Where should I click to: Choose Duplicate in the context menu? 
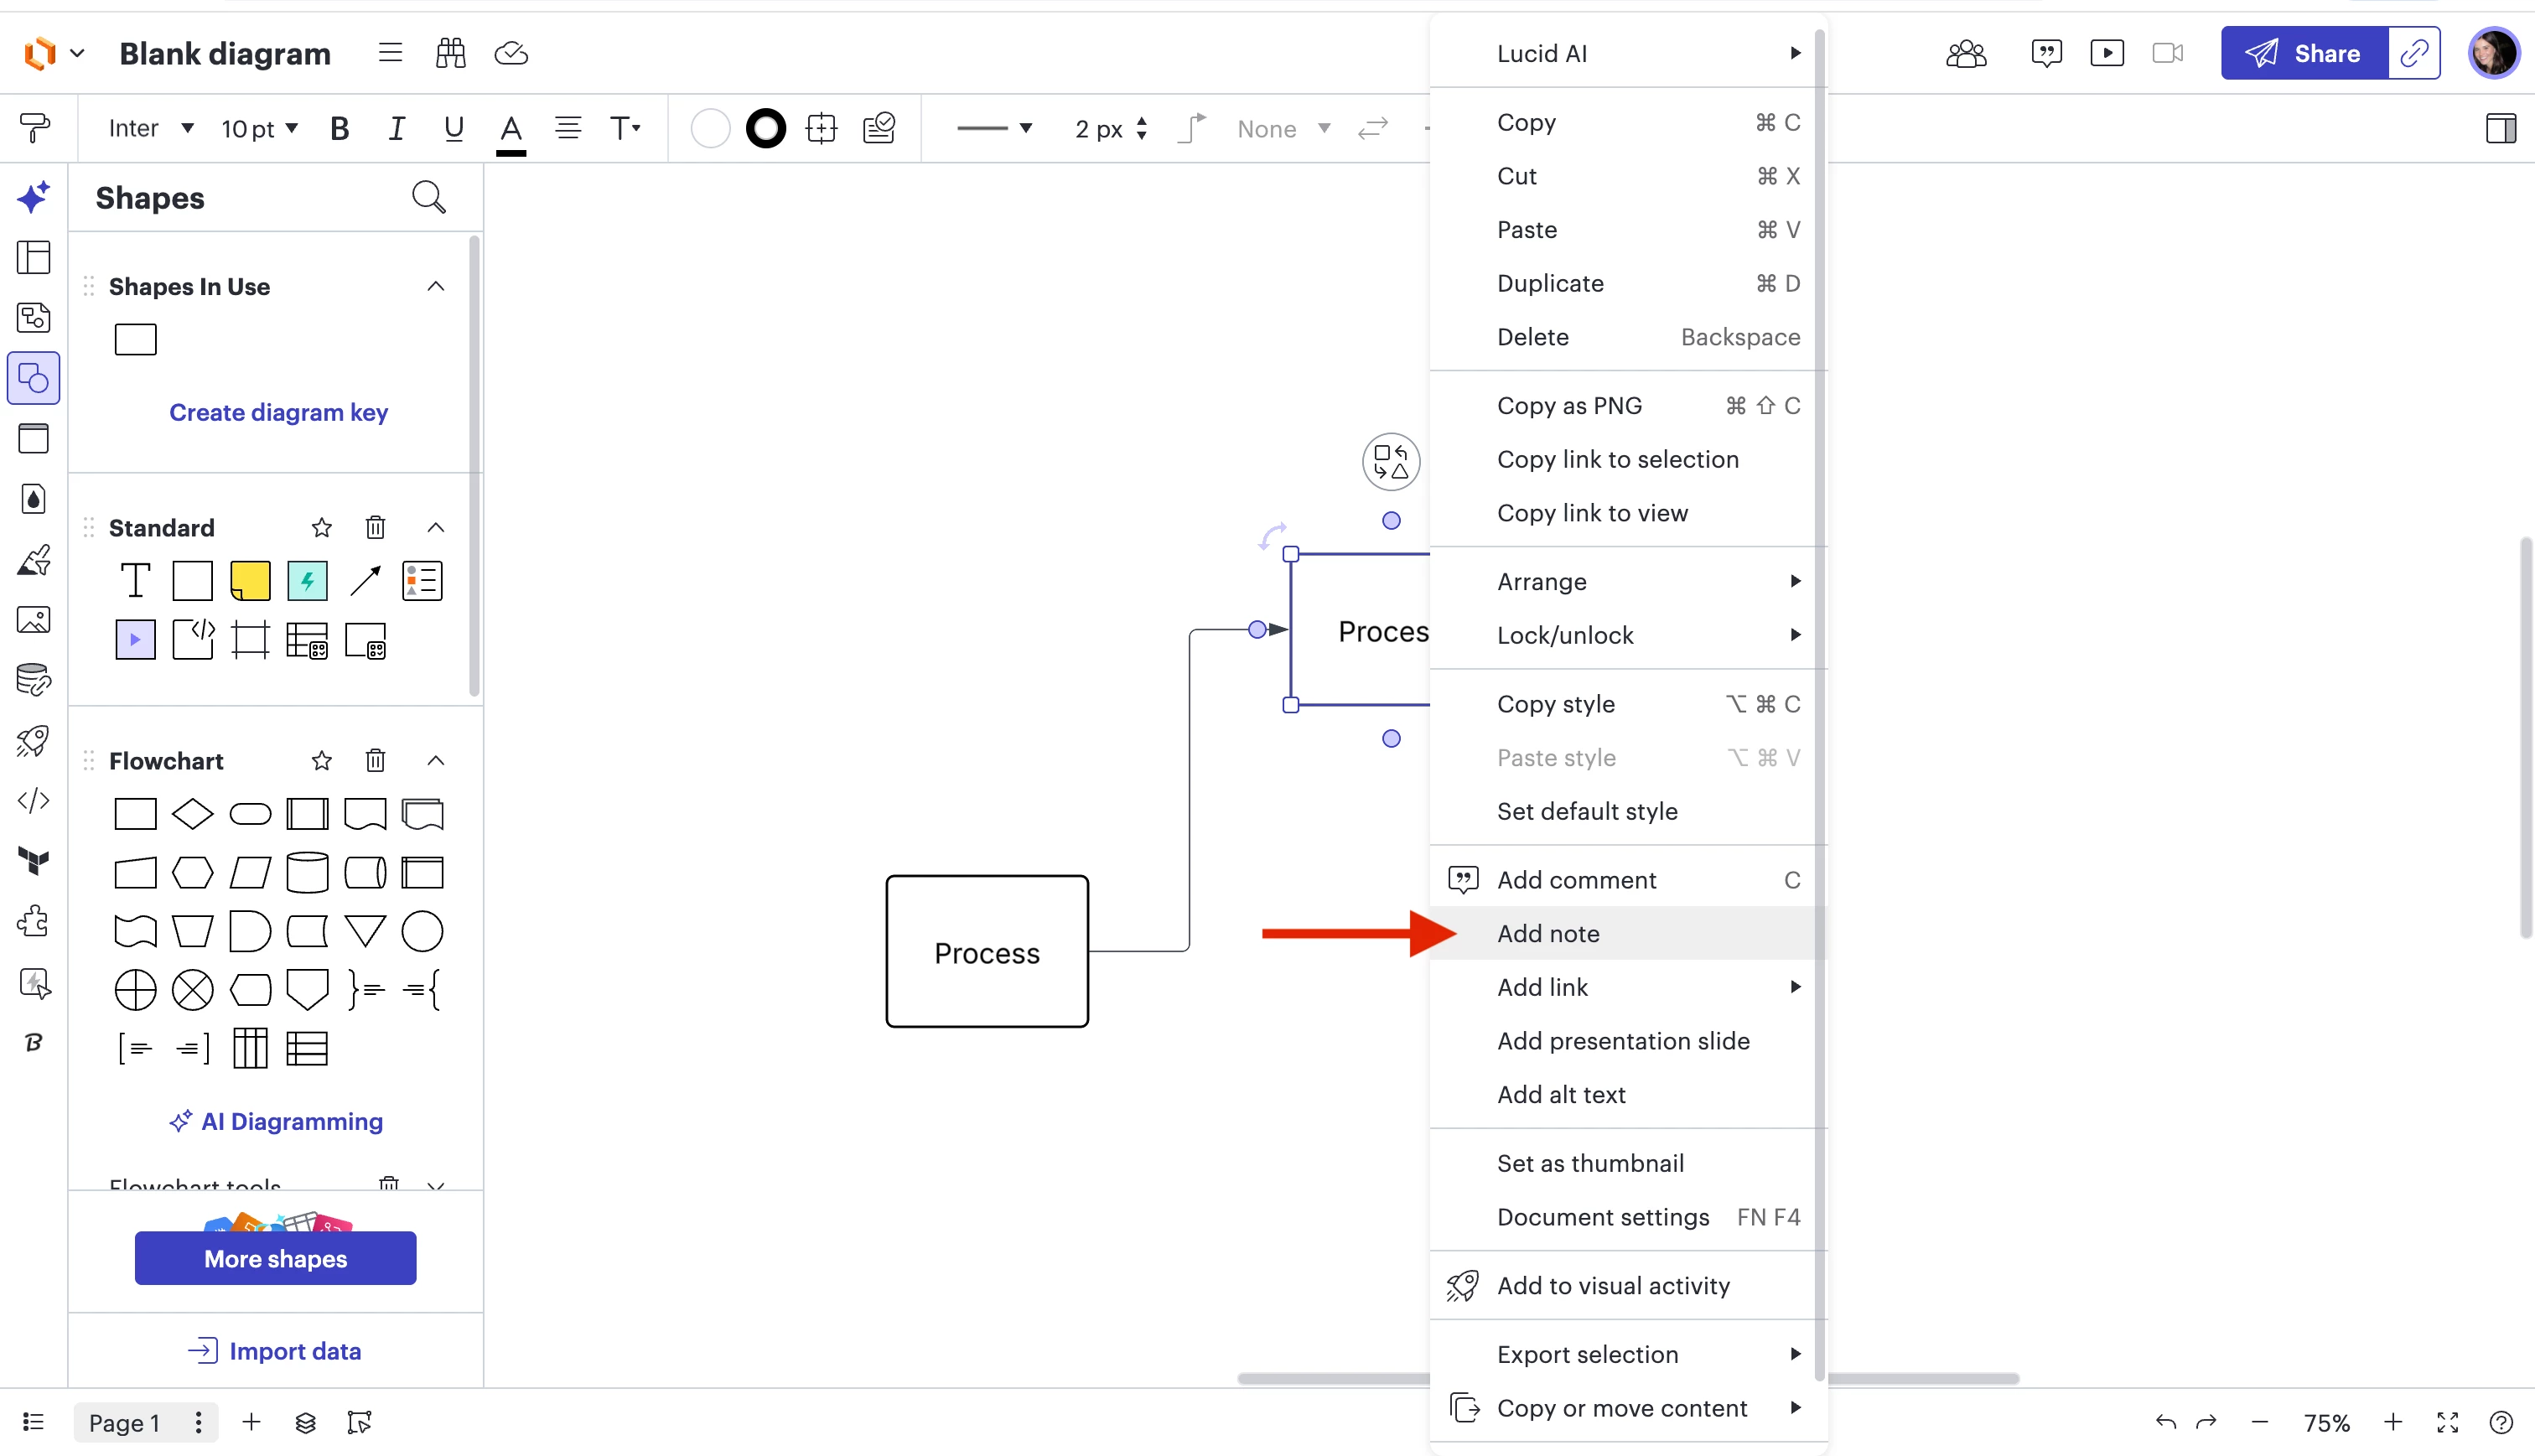tap(1550, 283)
